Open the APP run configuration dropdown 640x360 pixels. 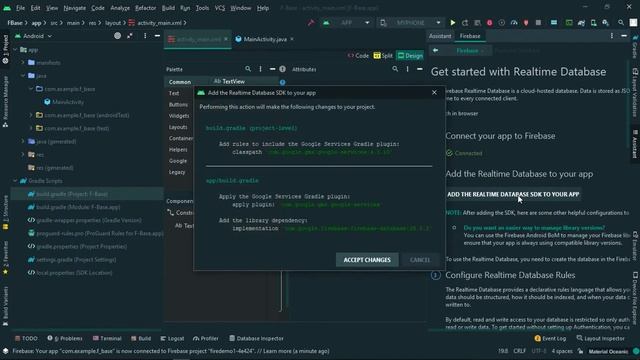(x=346, y=23)
